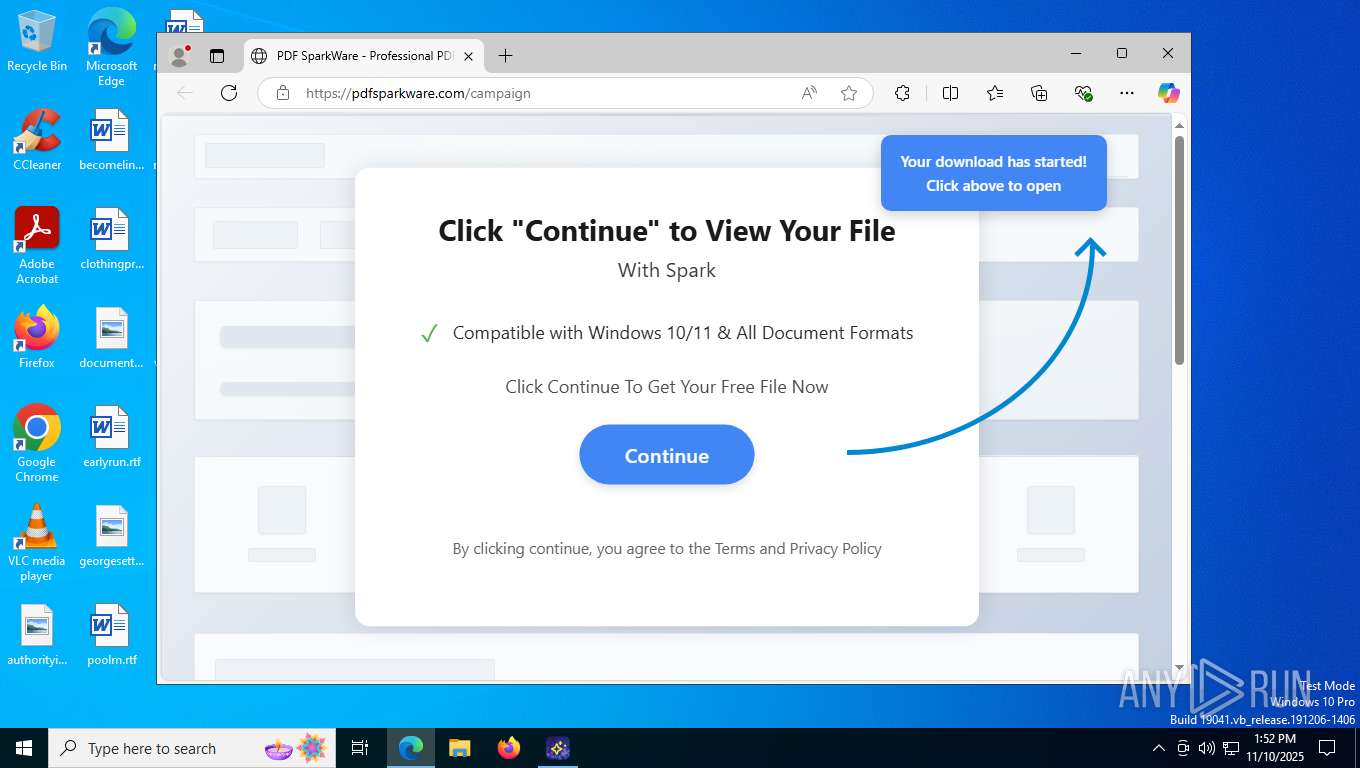Close the Edge browser window
Viewport: 1360px width, 768px height.
pyautogui.click(x=1167, y=53)
